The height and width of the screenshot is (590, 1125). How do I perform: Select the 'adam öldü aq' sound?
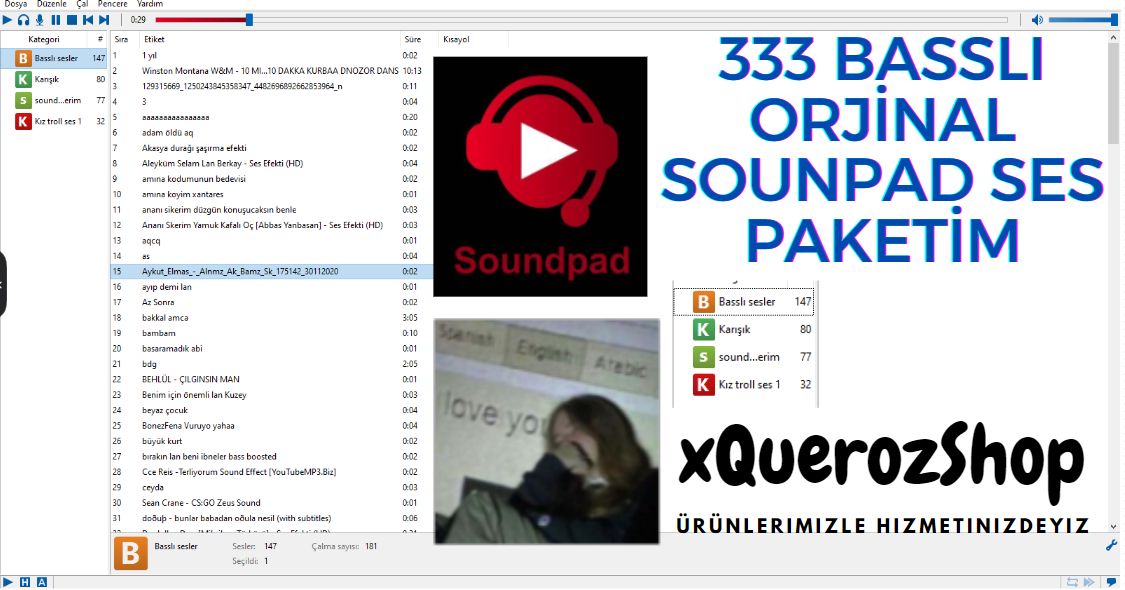272,133
